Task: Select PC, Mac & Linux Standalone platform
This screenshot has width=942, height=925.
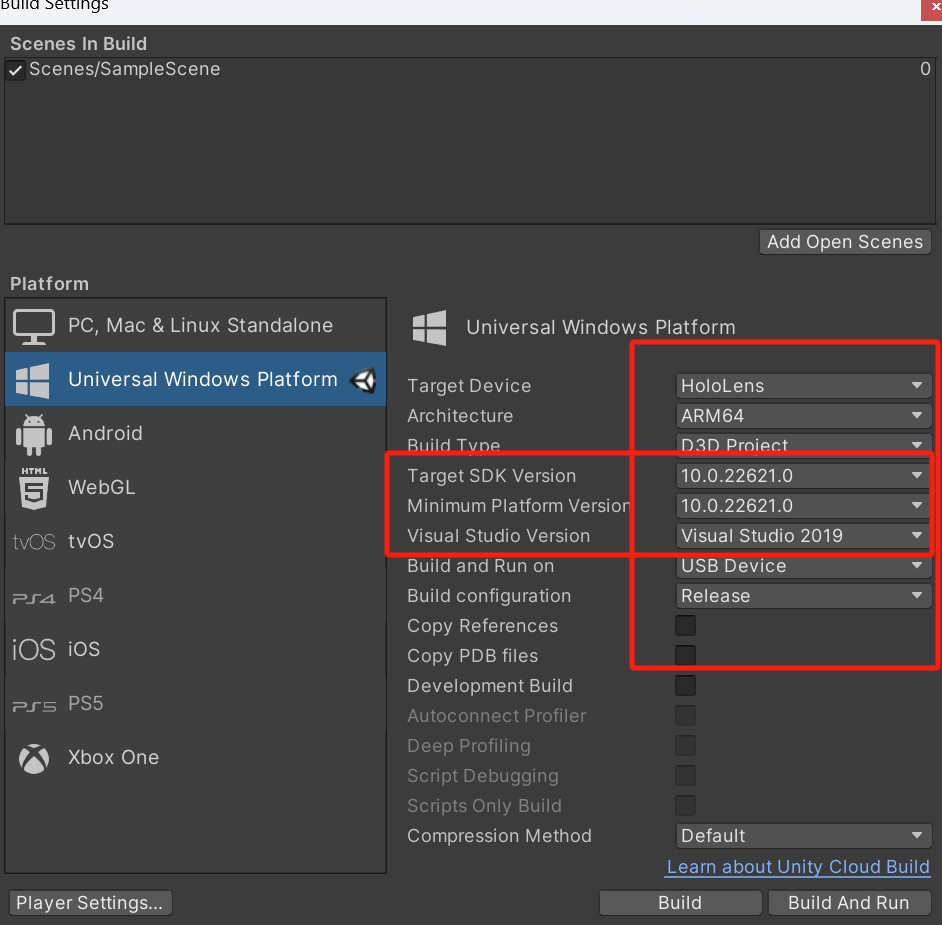Action: (x=195, y=326)
